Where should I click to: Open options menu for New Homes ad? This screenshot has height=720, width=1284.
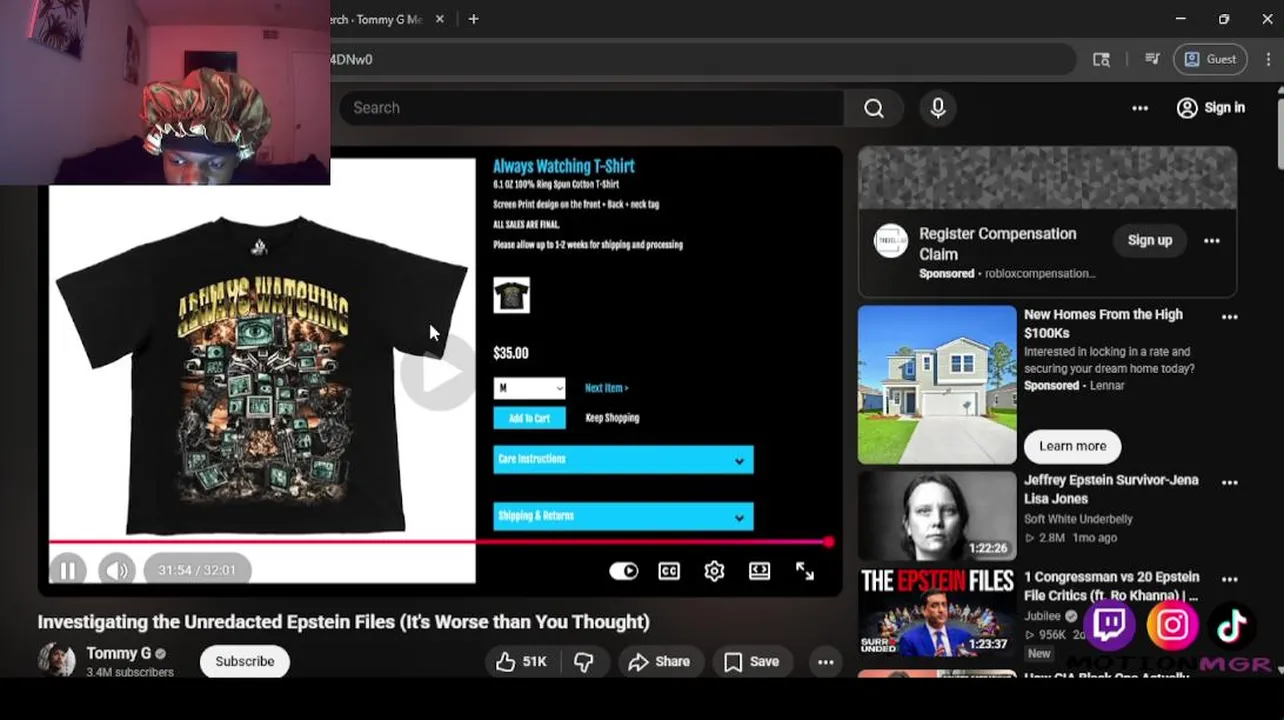pos(1230,317)
